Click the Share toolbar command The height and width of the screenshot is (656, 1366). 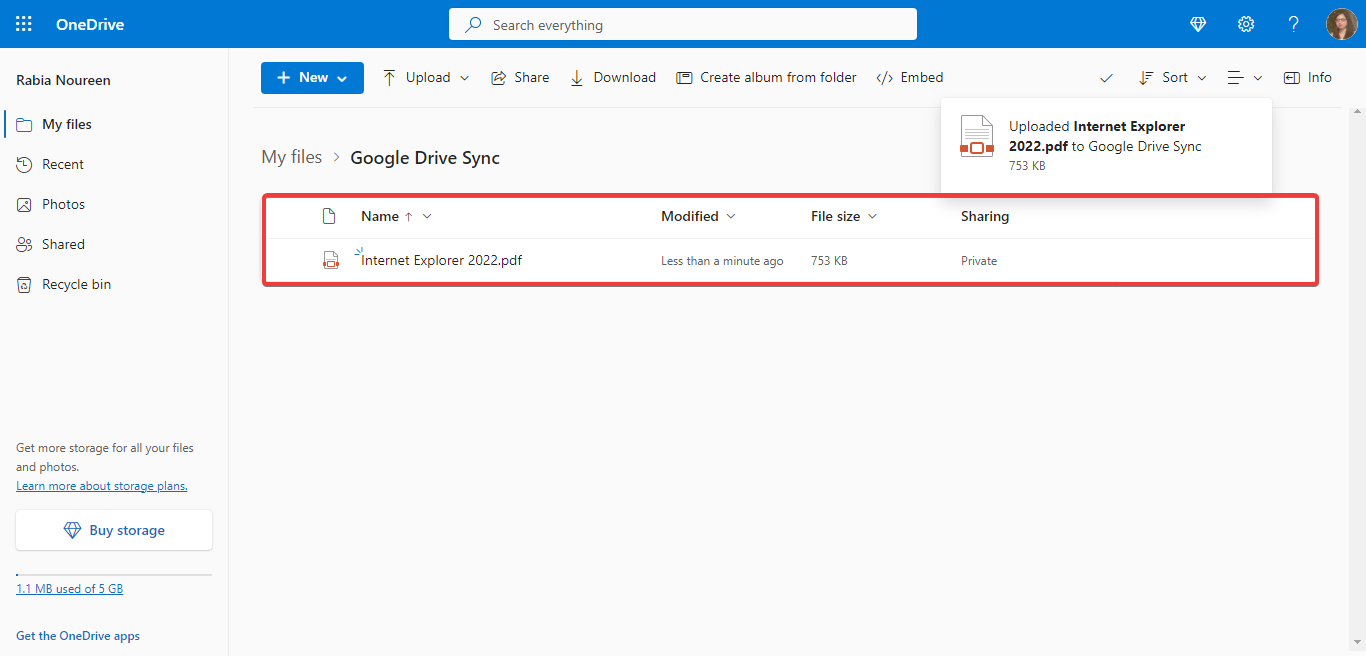coord(520,77)
